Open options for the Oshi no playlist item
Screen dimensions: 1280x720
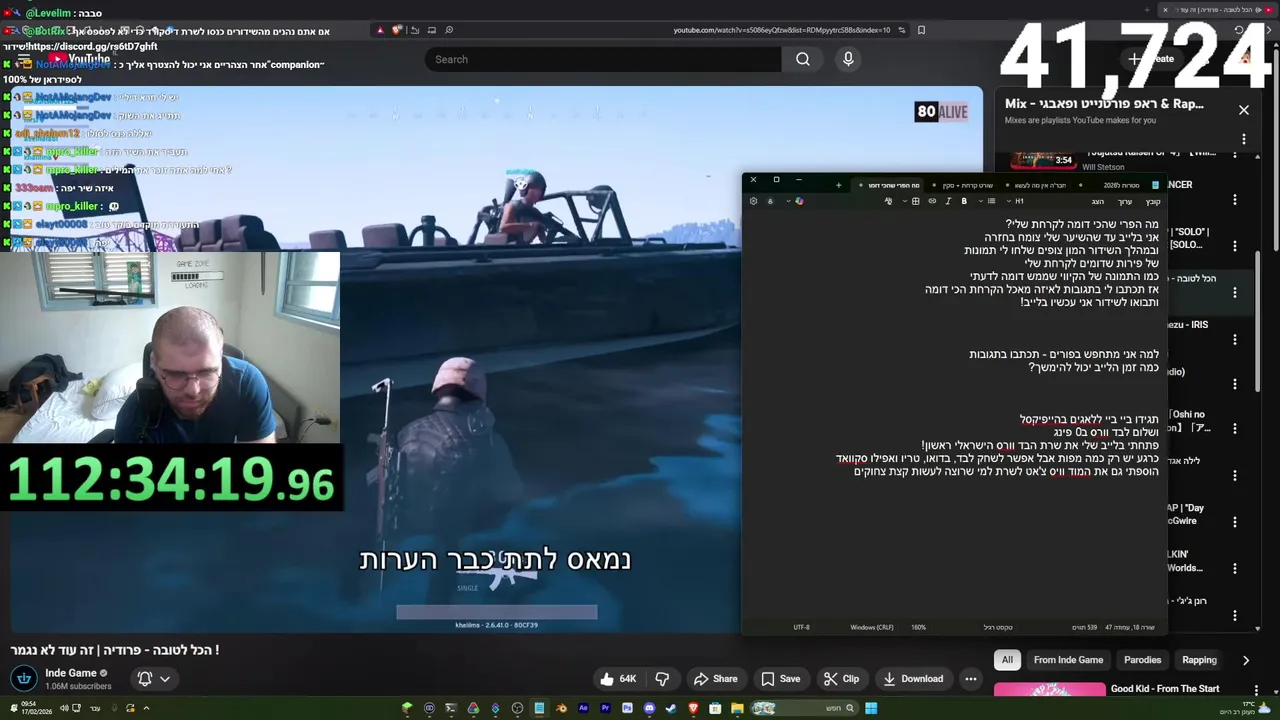pyautogui.click(x=1235, y=428)
